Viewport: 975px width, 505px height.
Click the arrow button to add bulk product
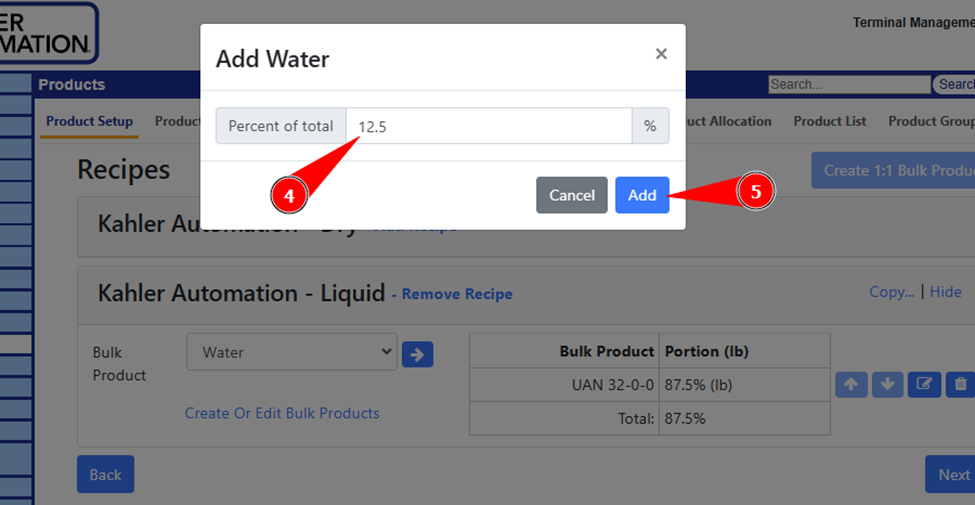(x=417, y=353)
